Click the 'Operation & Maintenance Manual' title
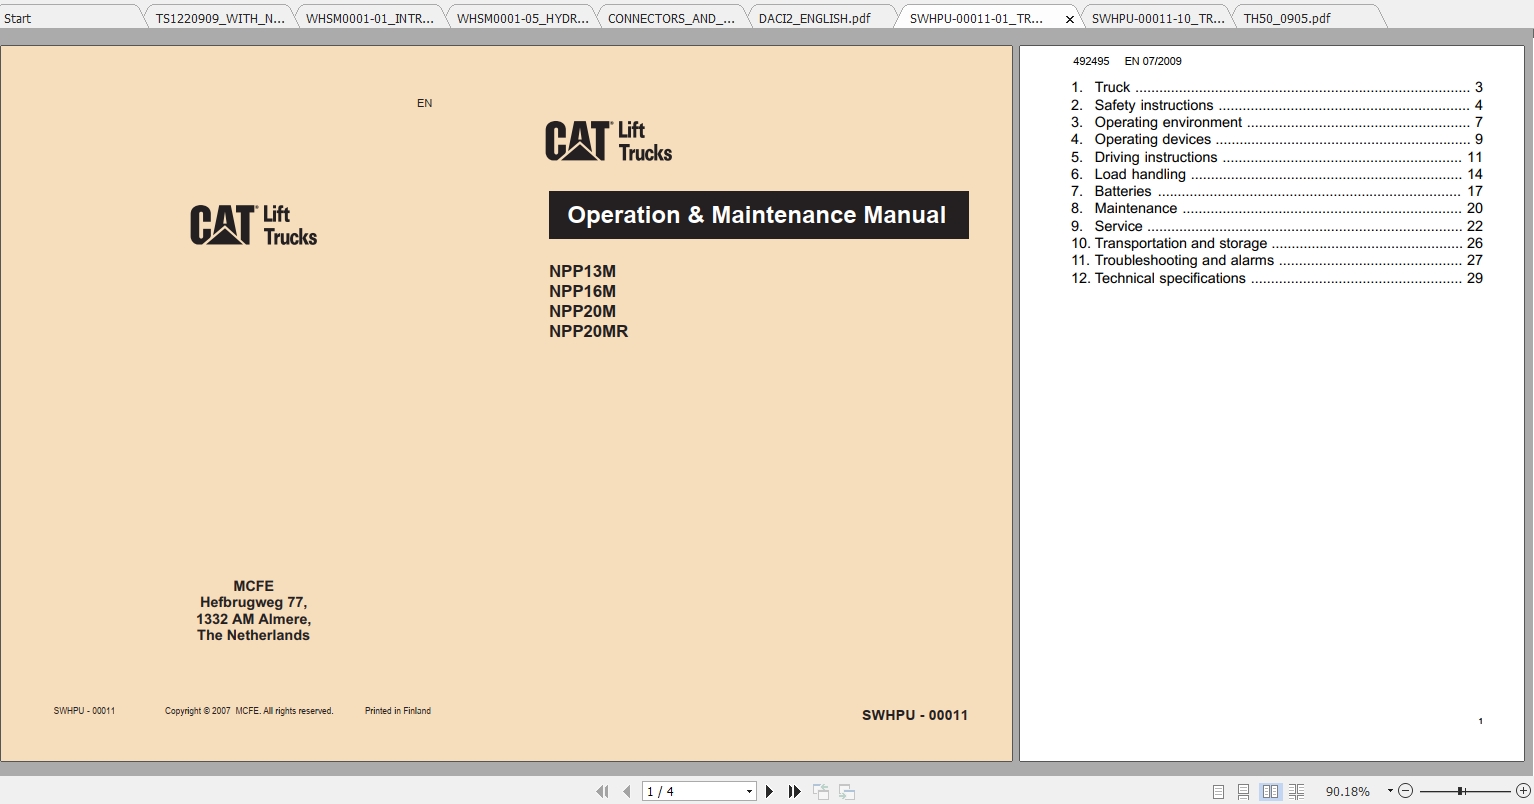Screen dimensions: 1534x804 pyautogui.click(x=758, y=215)
